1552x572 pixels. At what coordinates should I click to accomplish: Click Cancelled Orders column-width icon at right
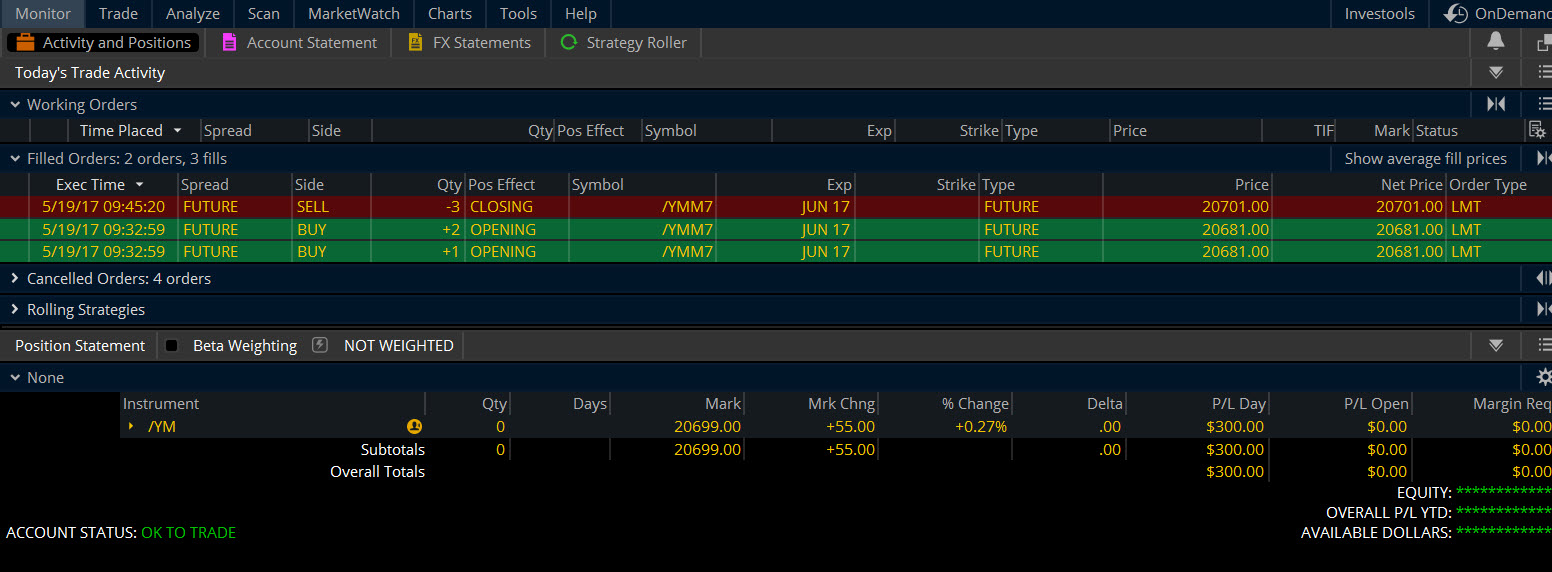point(1544,278)
